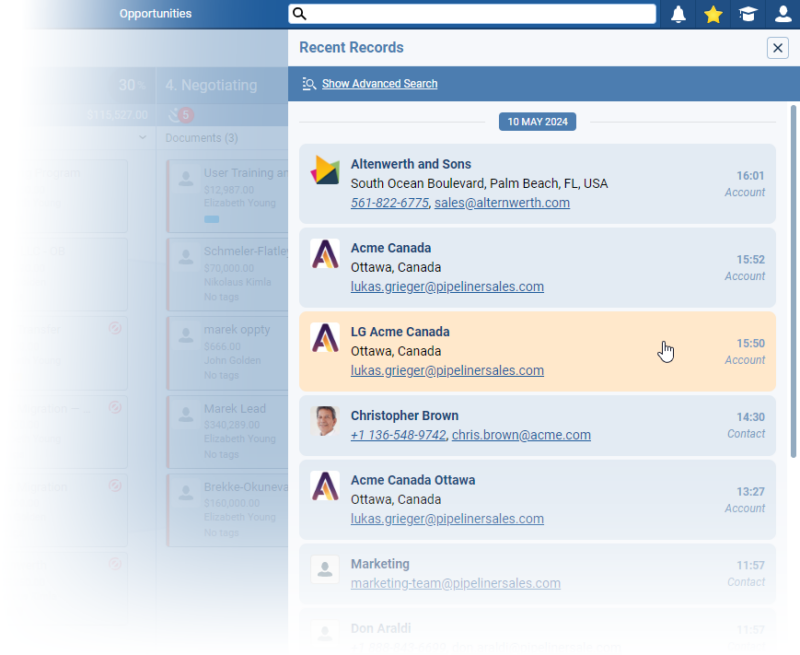Open the LG Acme Canada record
The width and height of the screenshot is (800, 655).
(x=400, y=332)
